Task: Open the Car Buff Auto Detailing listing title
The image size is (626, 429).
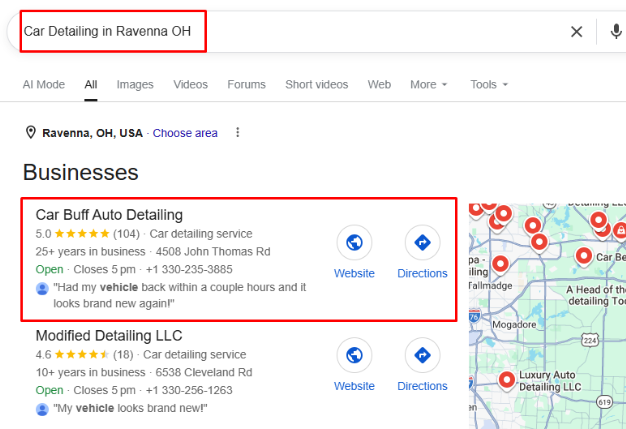Action: pyautogui.click(x=109, y=215)
